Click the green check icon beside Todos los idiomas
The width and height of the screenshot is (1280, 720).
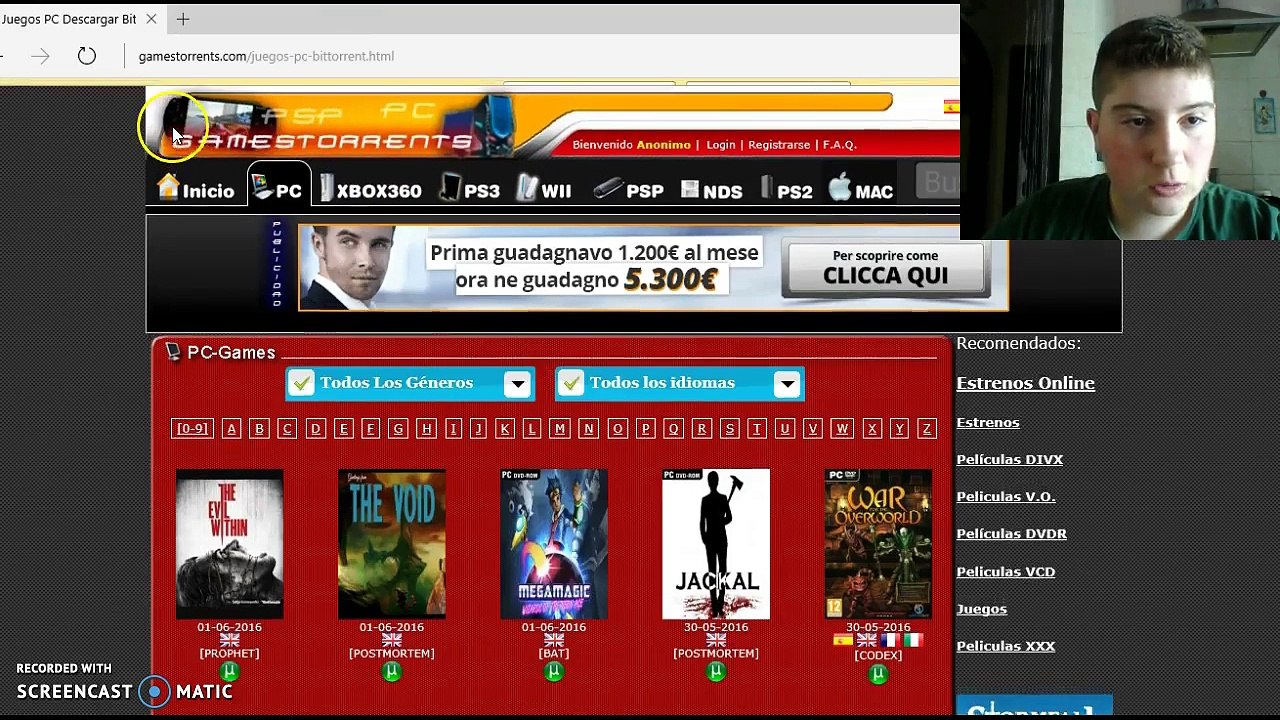[x=571, y=383]
